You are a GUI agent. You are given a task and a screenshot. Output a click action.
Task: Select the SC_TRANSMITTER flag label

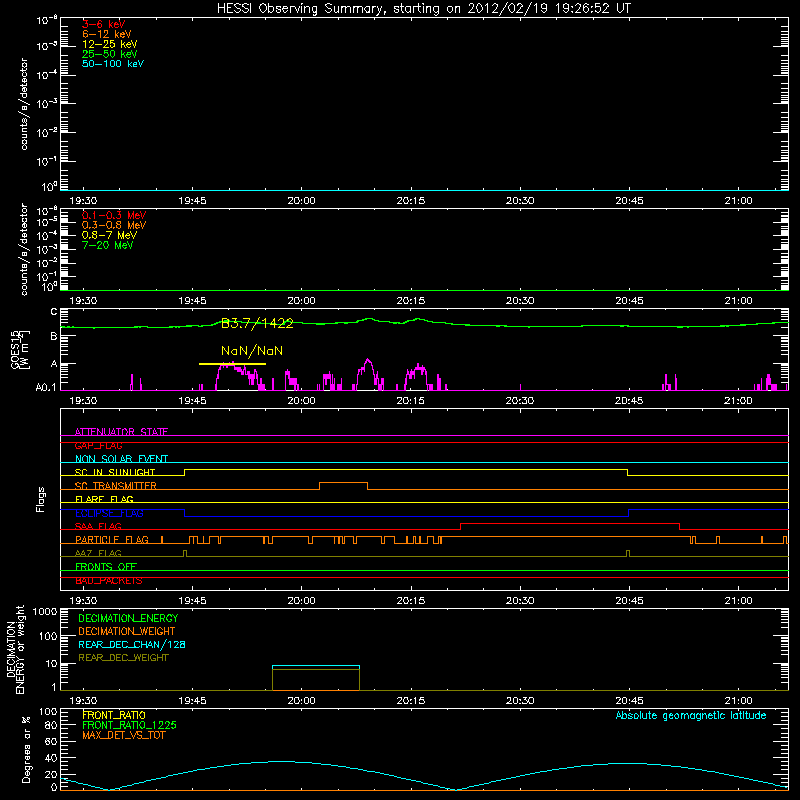click(116, 486)
